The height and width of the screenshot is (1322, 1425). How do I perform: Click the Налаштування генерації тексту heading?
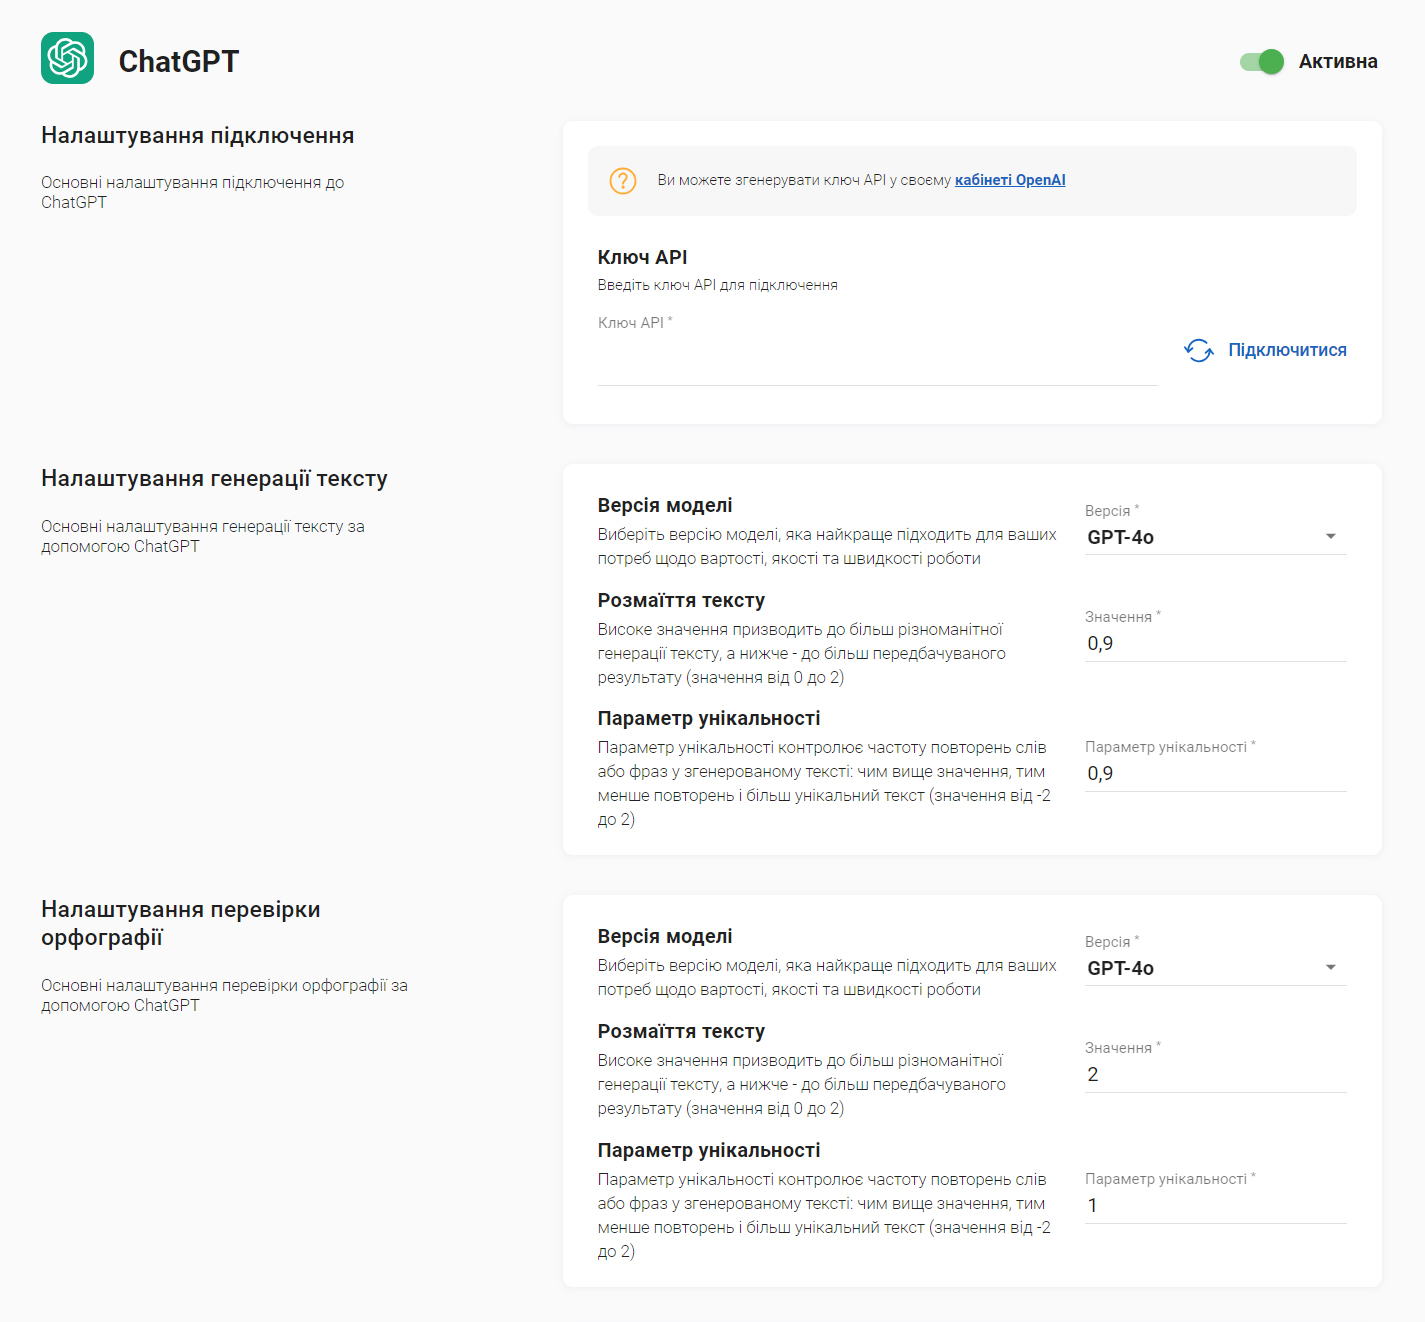(214, 479)
